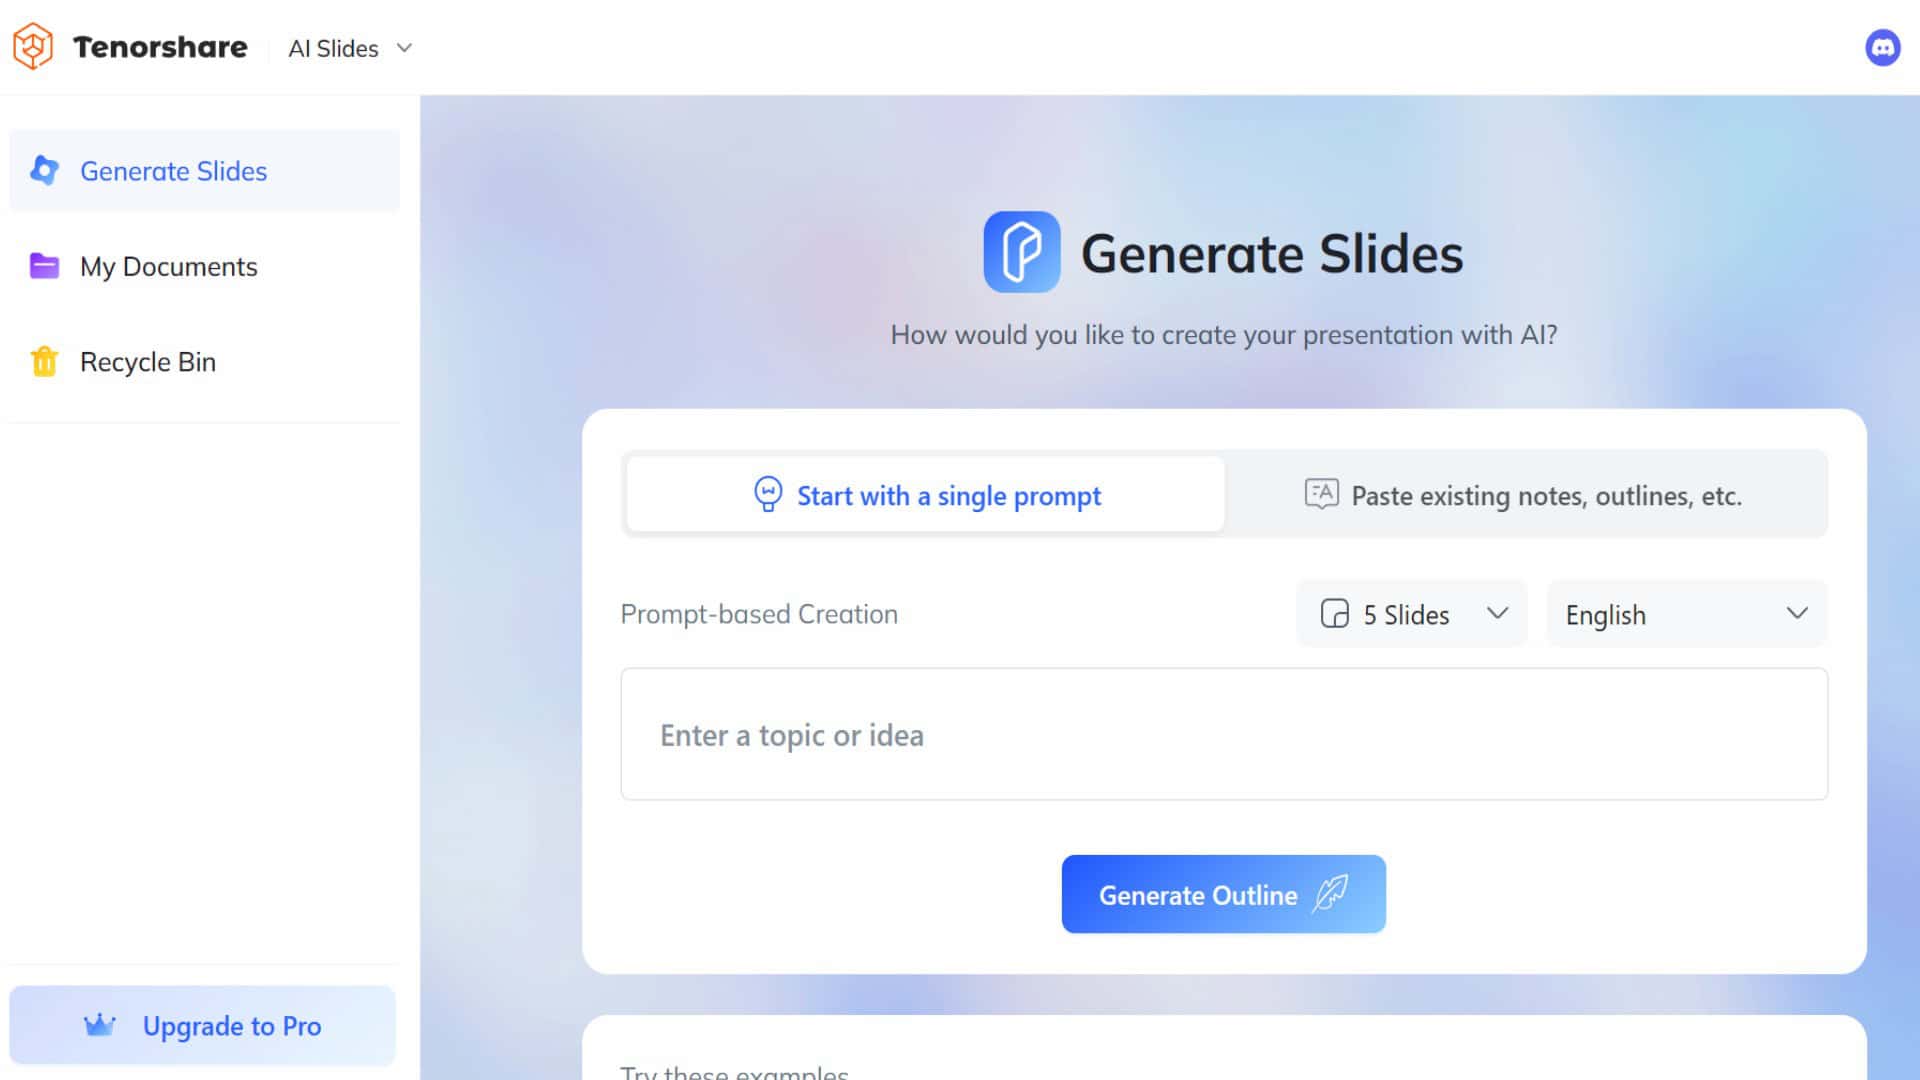The height and width of the screenshot is (1080, 1920).
Task: Select the Start with a single prompt tab
Action: click(x=923, y=495)
